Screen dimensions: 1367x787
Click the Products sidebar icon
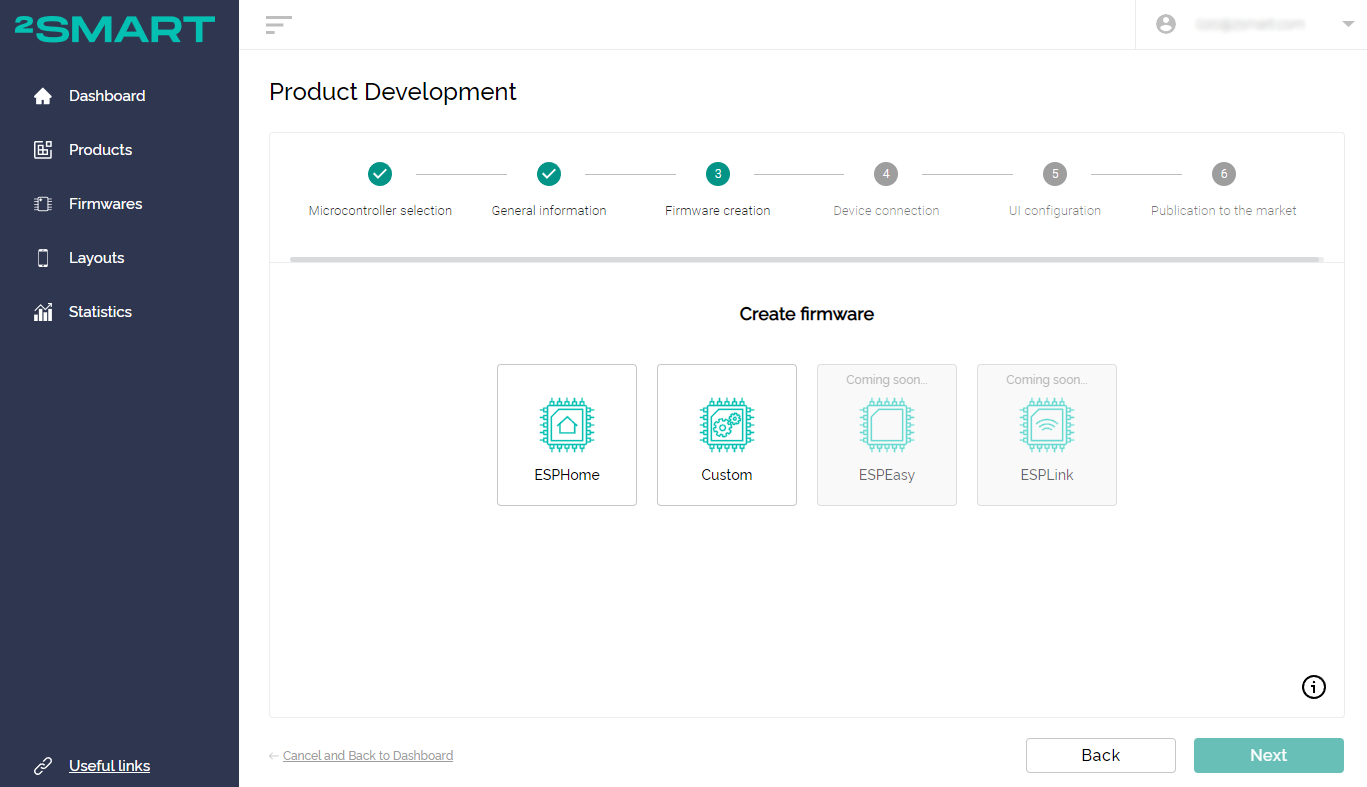[x=43, y=150]
